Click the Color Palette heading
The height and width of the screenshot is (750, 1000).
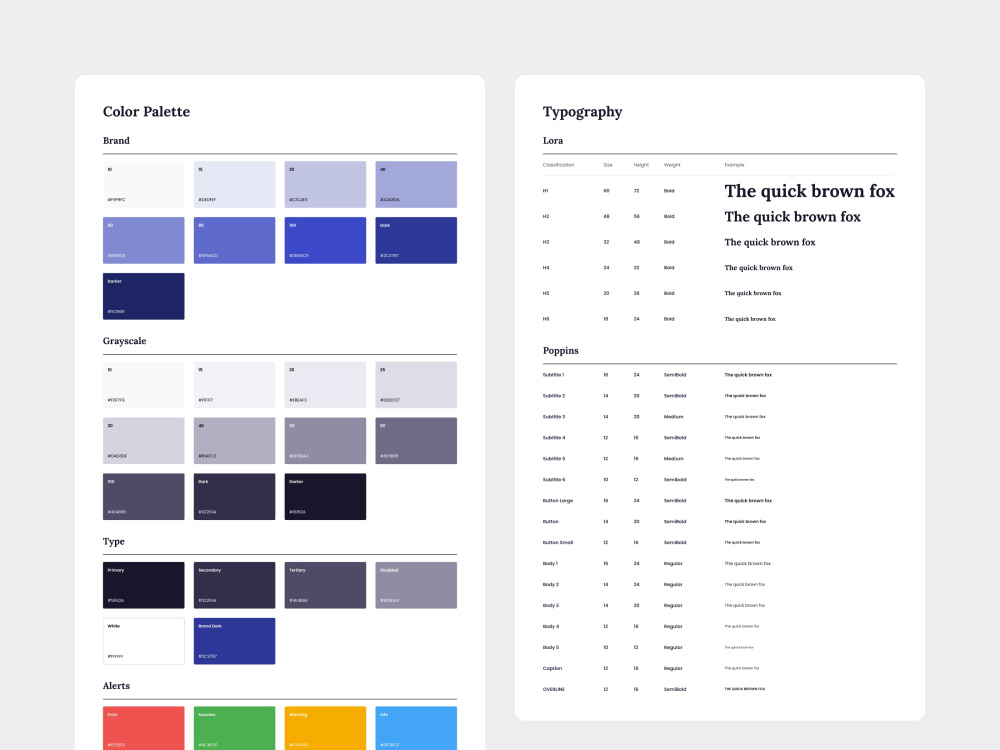147,112
